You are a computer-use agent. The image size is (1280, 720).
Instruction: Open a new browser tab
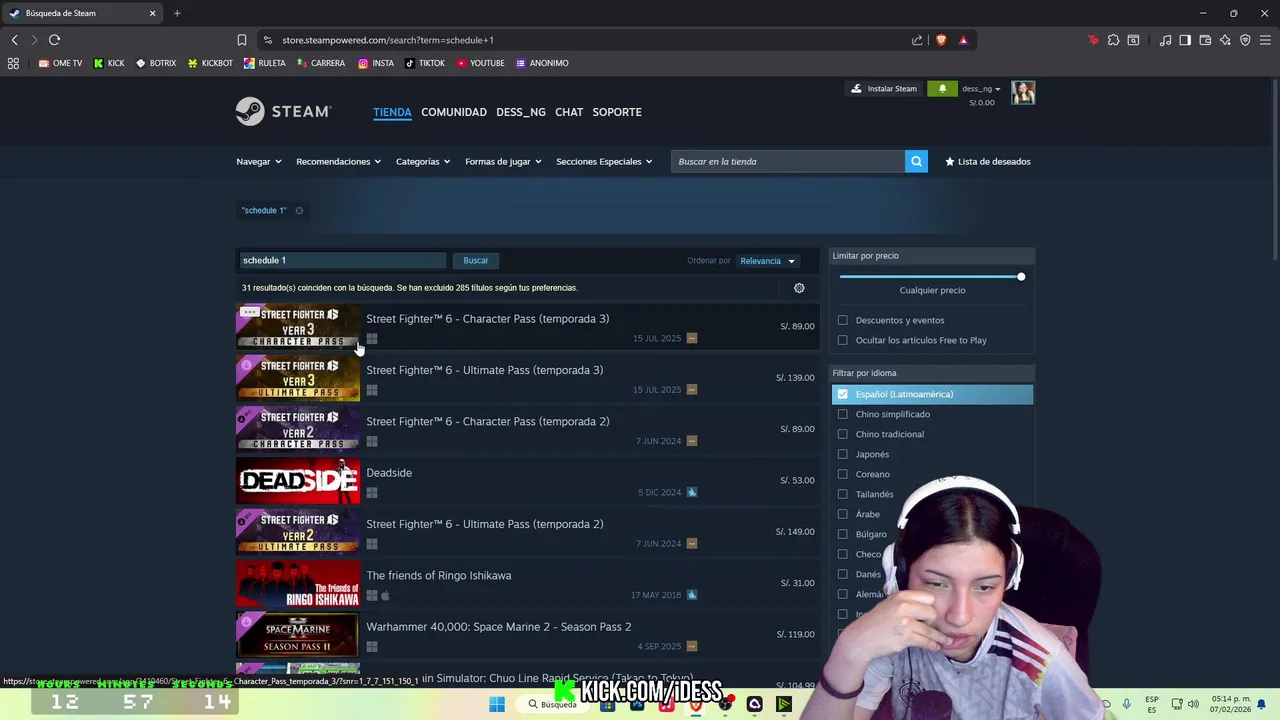[177, 13]
